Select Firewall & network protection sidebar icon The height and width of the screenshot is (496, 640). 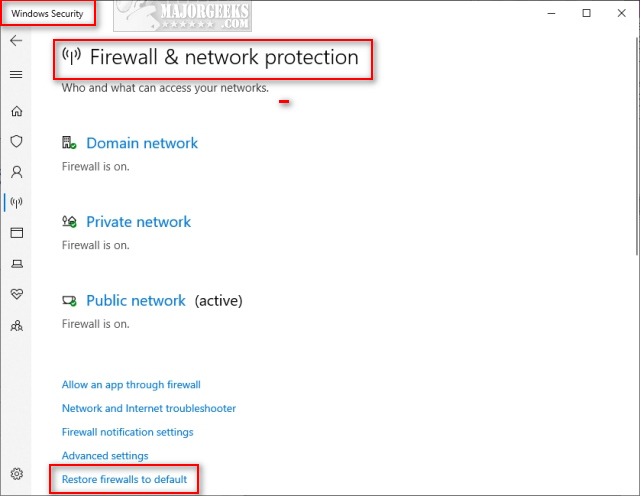pos(16,202)
